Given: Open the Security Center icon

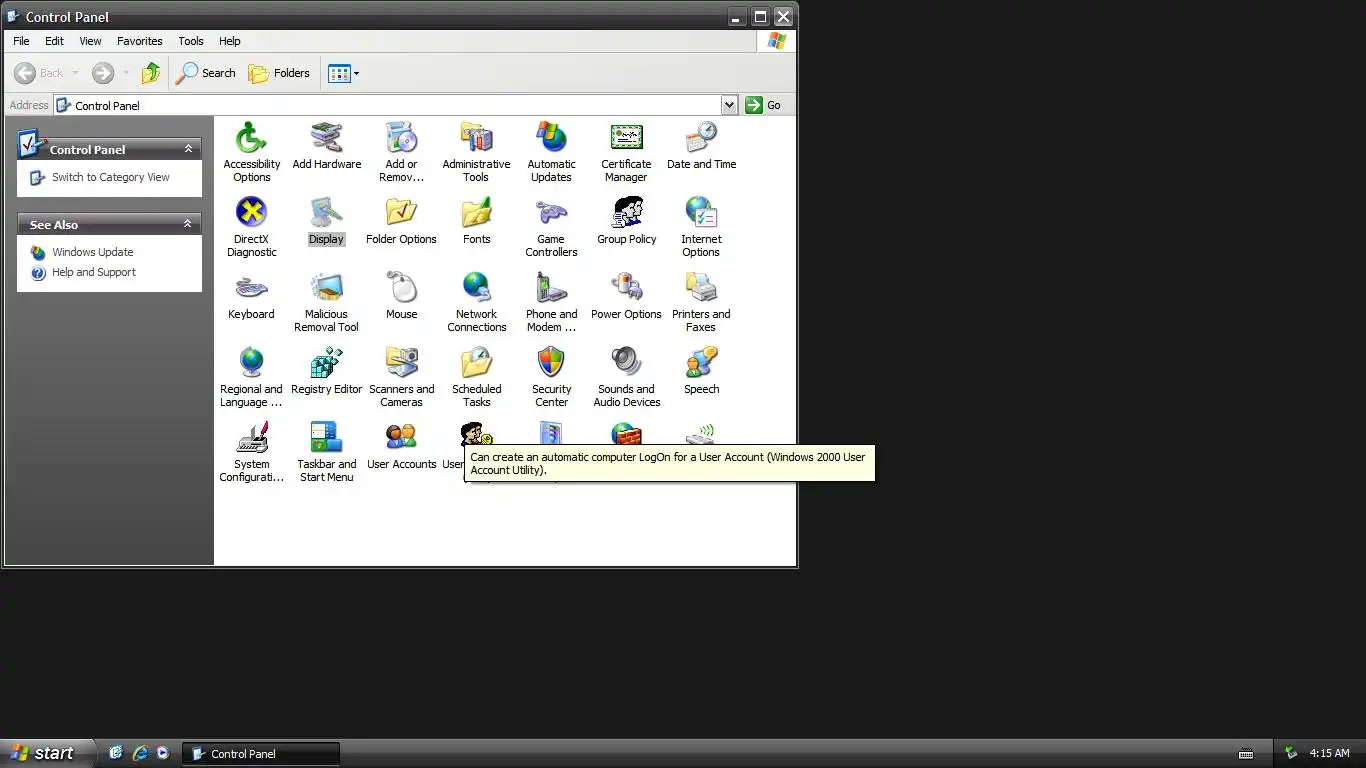Looking at the screenshot, I should (551, 362).
